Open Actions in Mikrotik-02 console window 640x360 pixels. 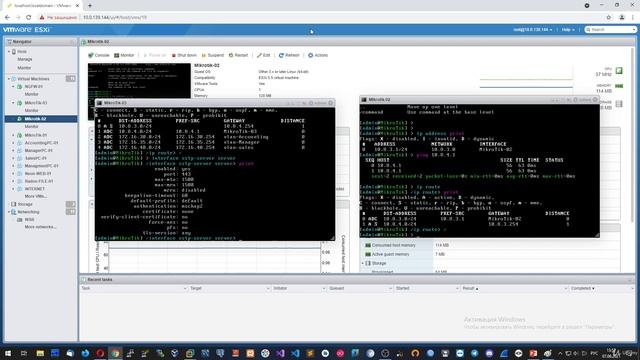click(582, 100)
